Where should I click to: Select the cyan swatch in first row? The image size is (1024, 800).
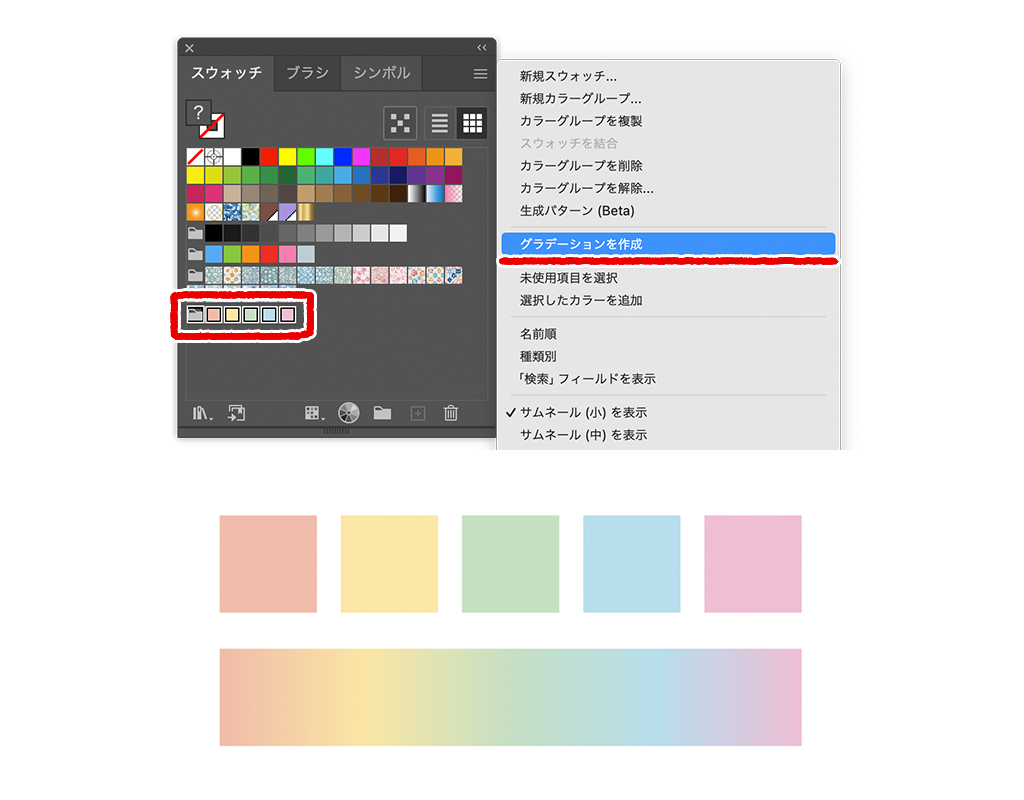(x=325, y=157)
